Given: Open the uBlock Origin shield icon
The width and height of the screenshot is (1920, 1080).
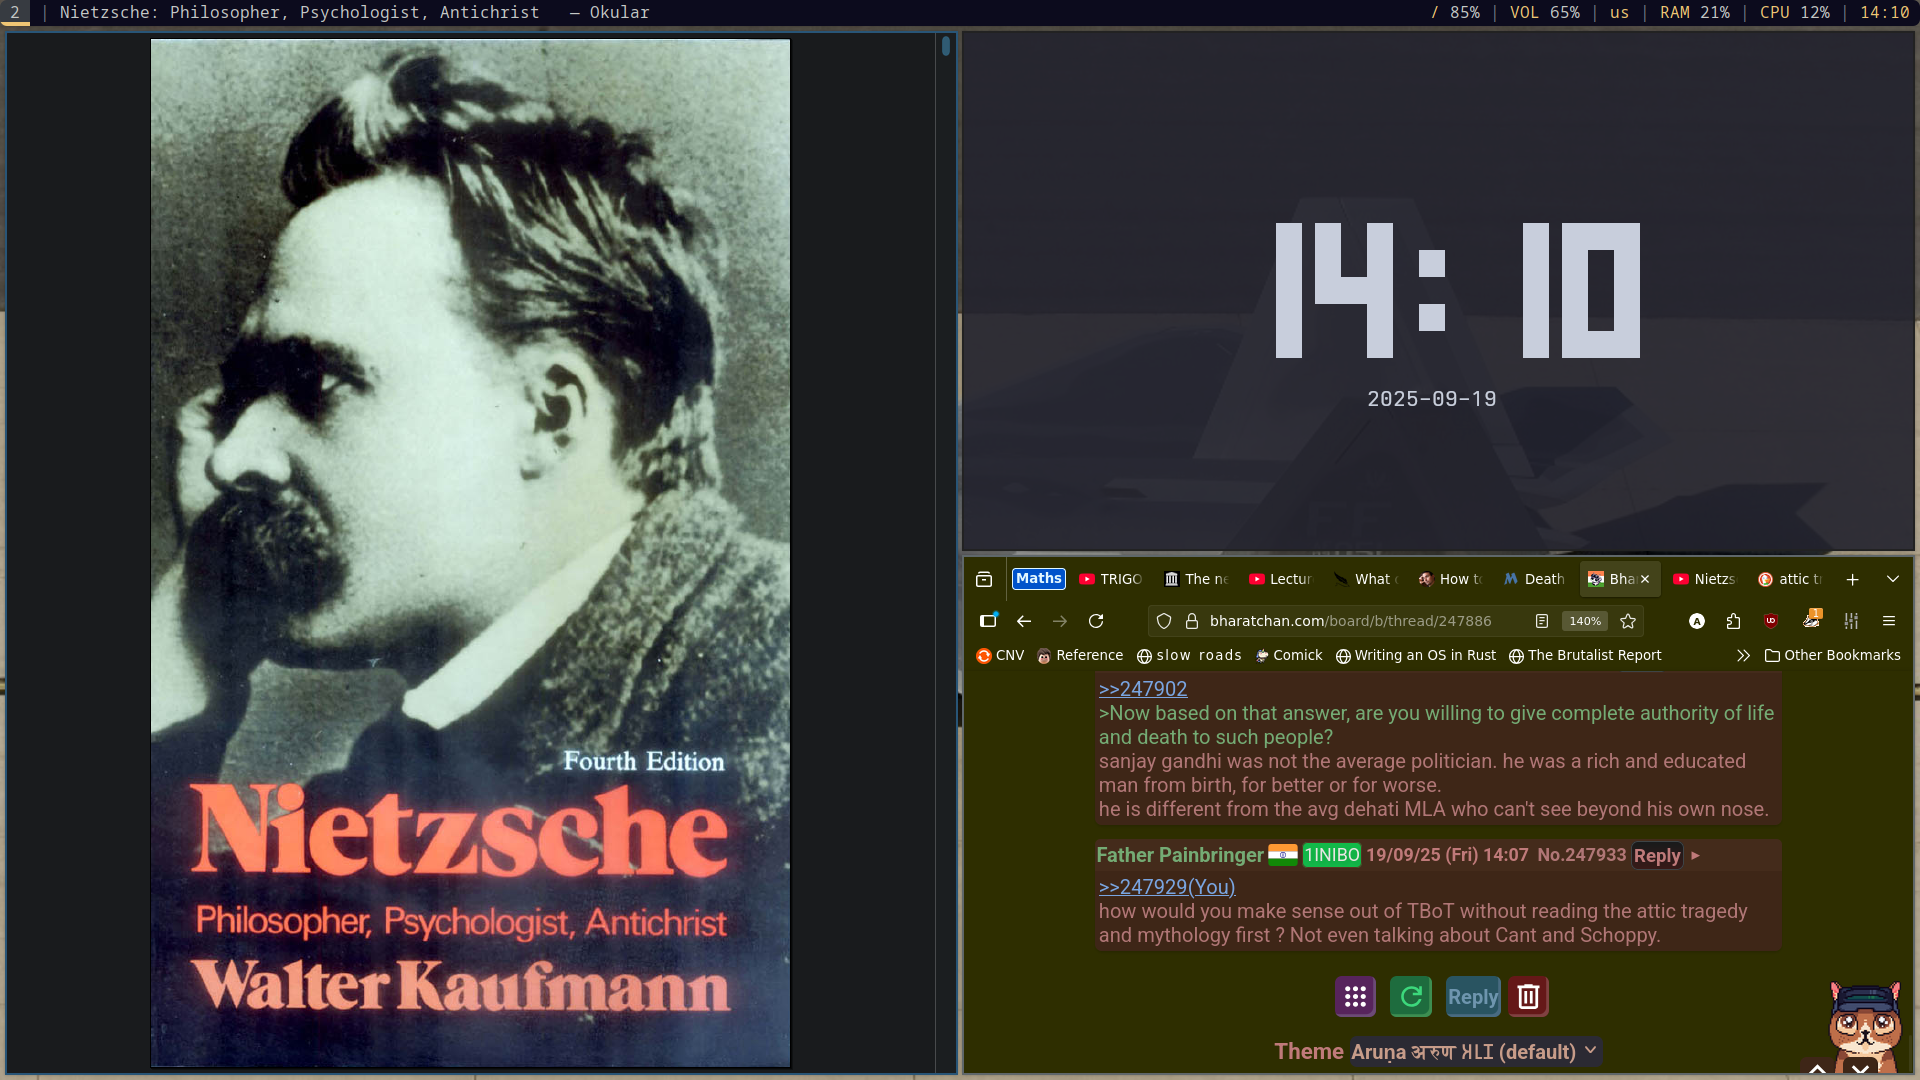Looking at the screenshot, I should (1771, 621).
